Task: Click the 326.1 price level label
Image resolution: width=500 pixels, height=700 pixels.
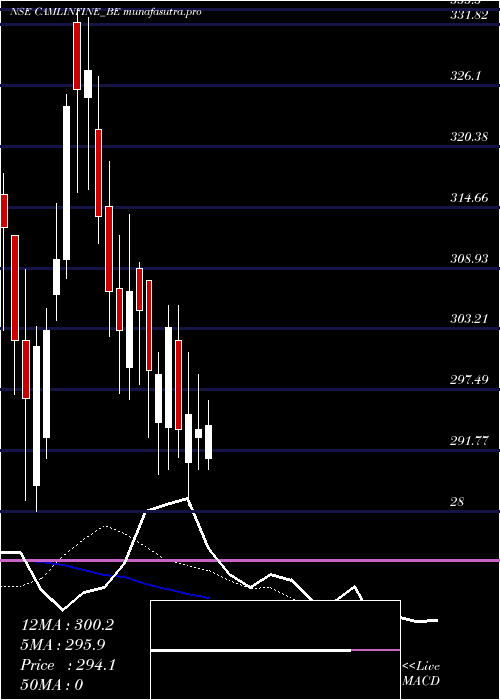Action: (x=465, y=75)
